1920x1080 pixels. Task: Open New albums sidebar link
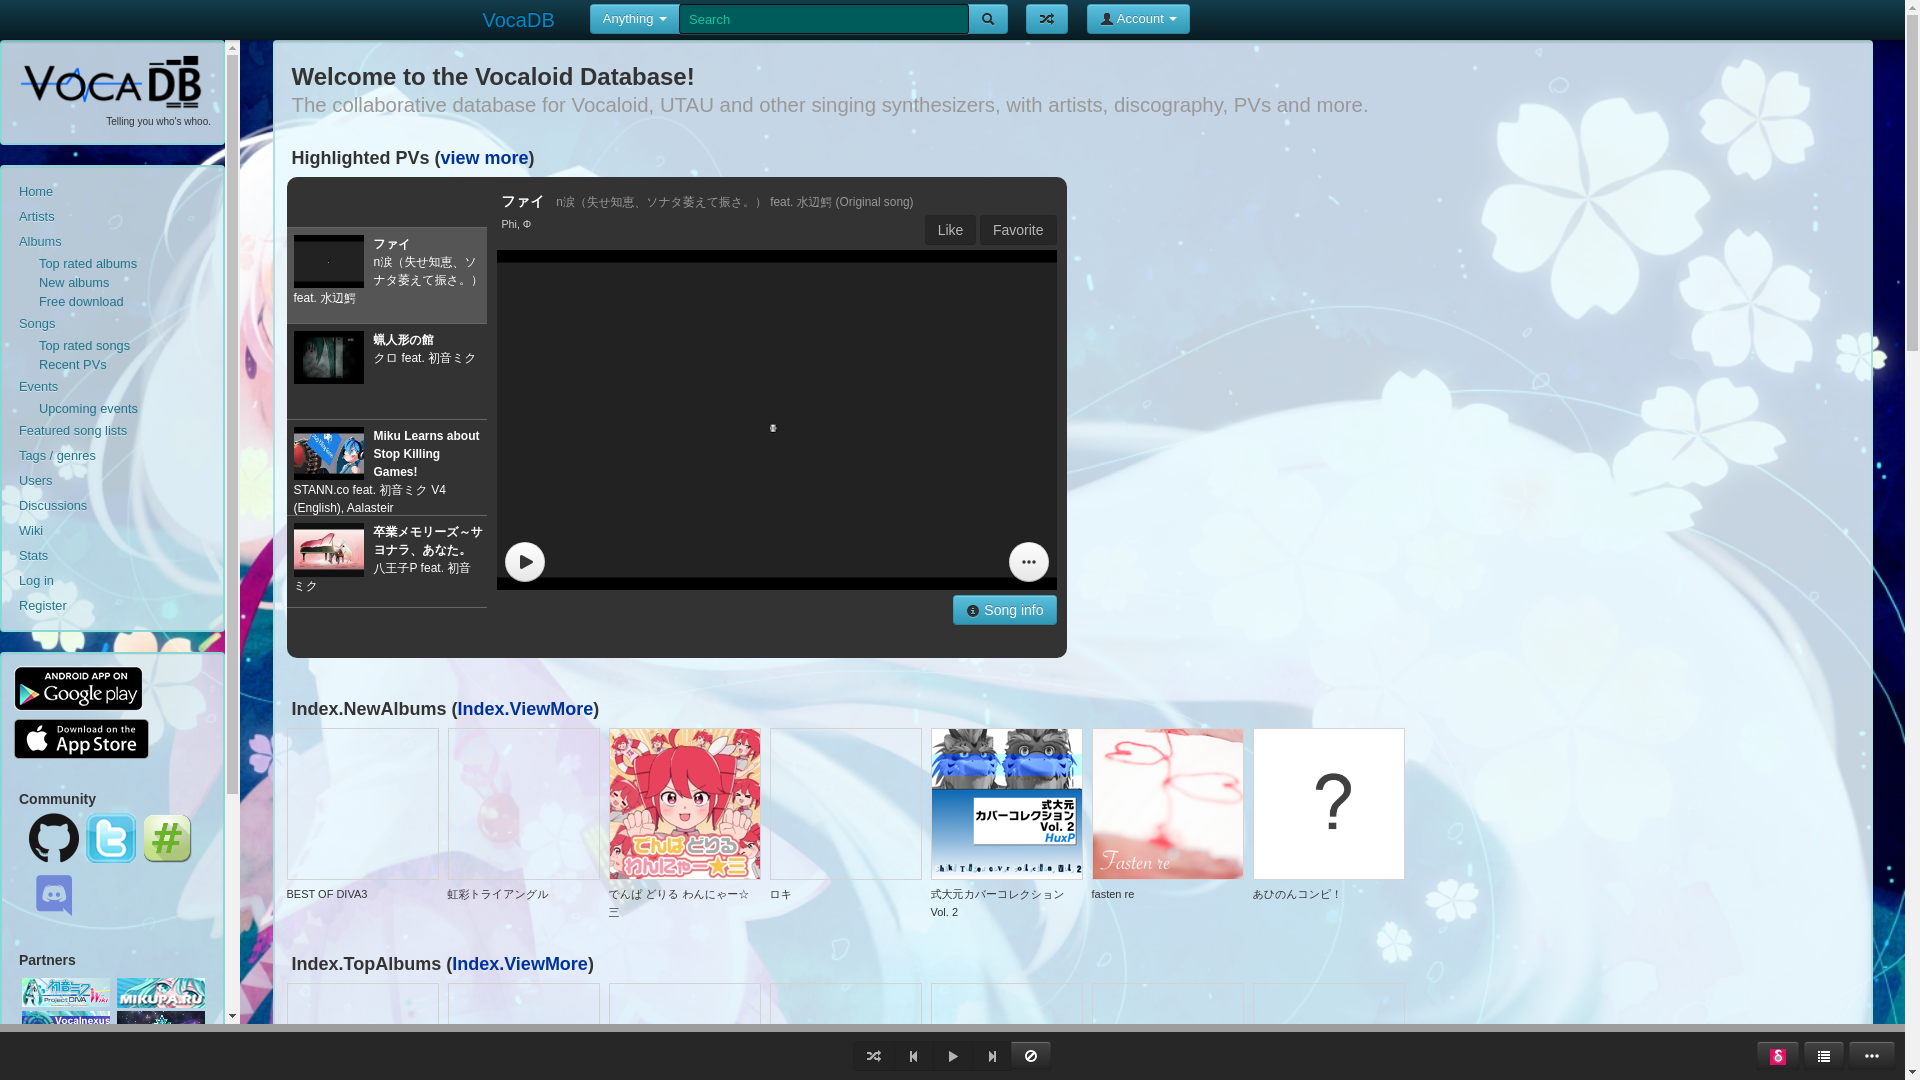point(74,283)
